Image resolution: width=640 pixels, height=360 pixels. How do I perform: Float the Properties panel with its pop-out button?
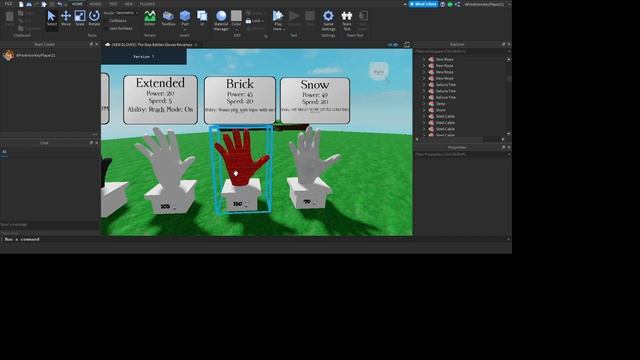(503, 147)
